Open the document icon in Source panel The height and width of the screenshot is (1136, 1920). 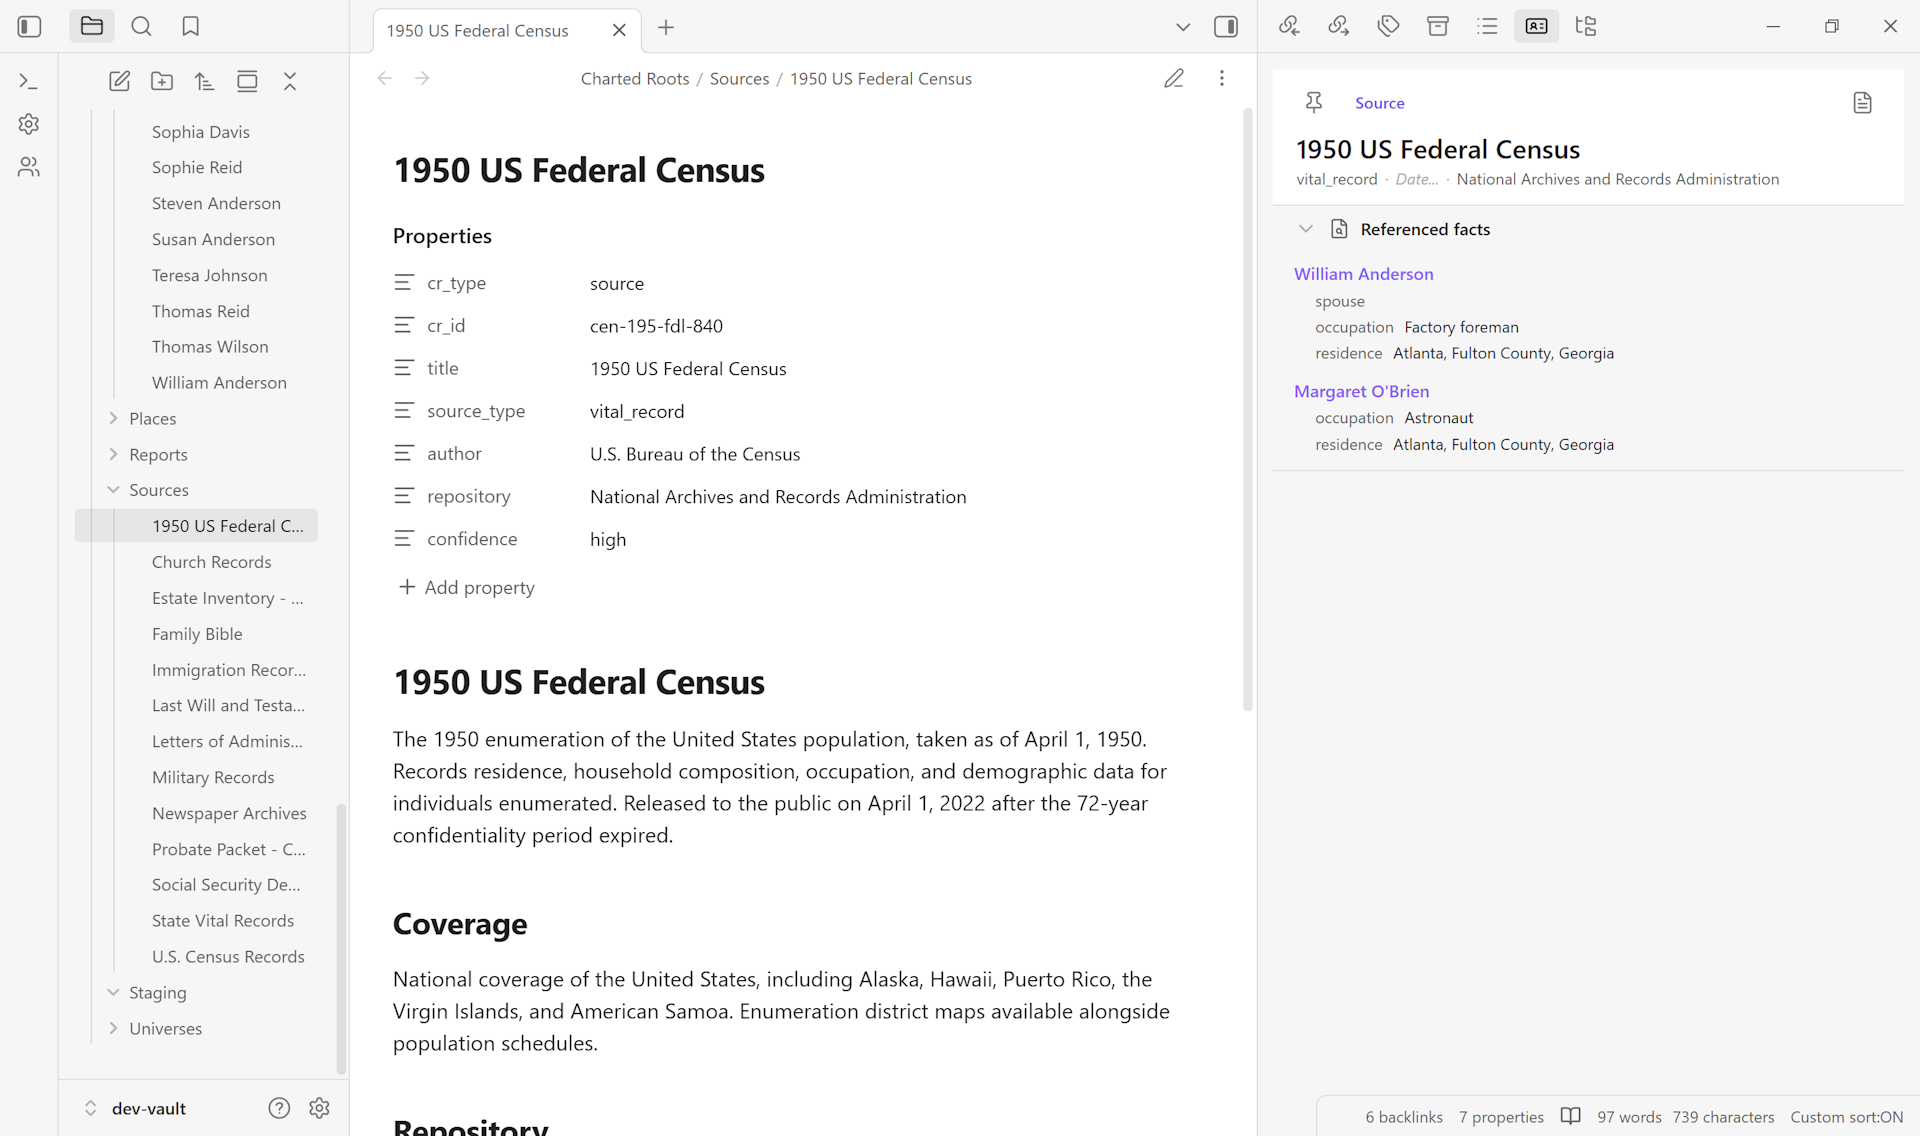click(1862, 102)
